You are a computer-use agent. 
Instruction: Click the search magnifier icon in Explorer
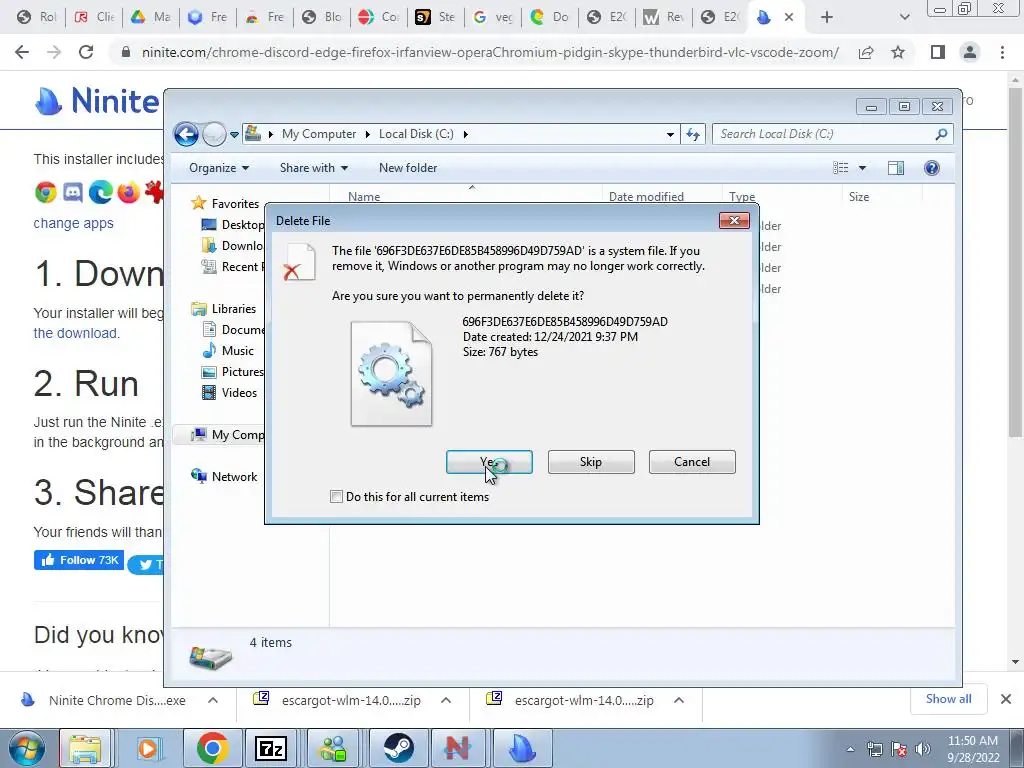[941, 134]
